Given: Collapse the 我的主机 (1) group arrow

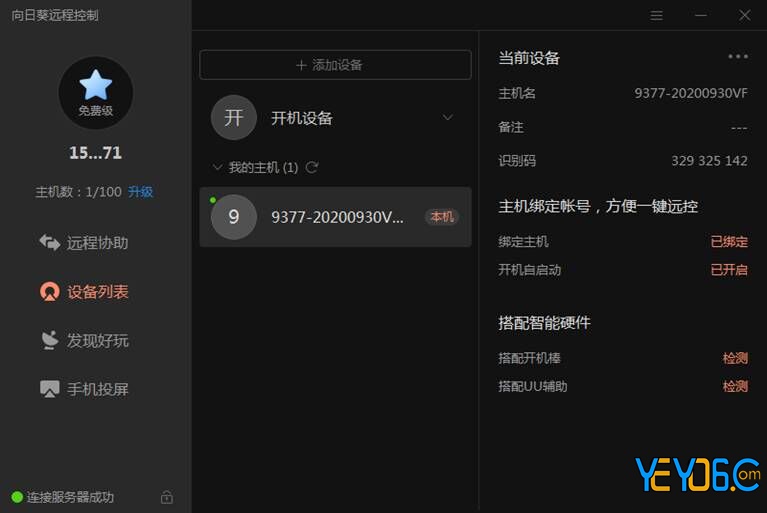Looking at the screenshot, I should [217, 167].
